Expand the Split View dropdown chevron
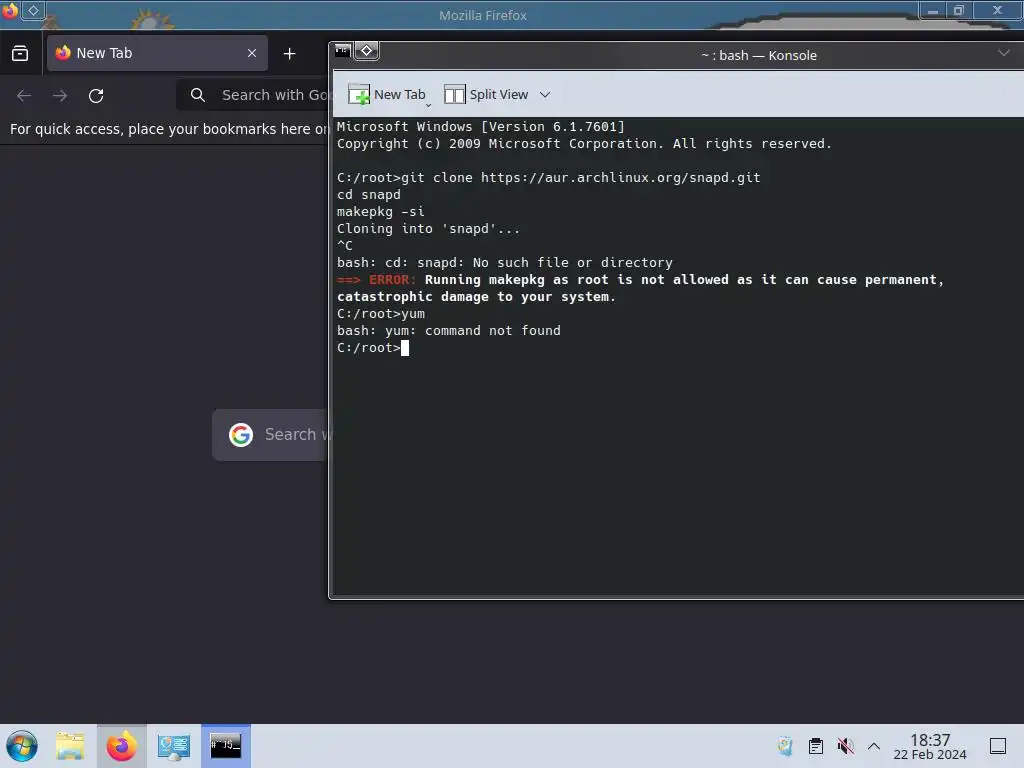This screenshot has width=1024, height=768. 545,95
